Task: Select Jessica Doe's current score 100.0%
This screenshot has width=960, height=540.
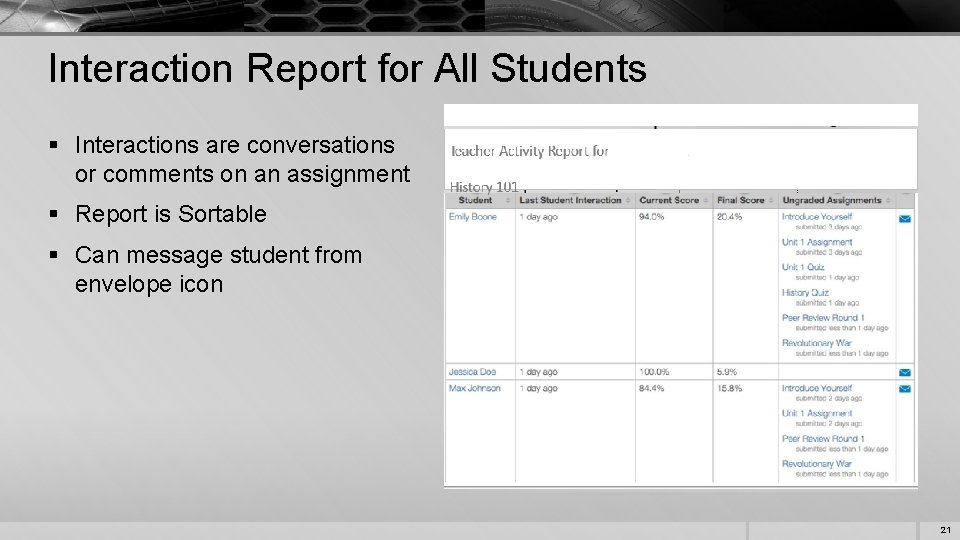Action: point(654,372)
